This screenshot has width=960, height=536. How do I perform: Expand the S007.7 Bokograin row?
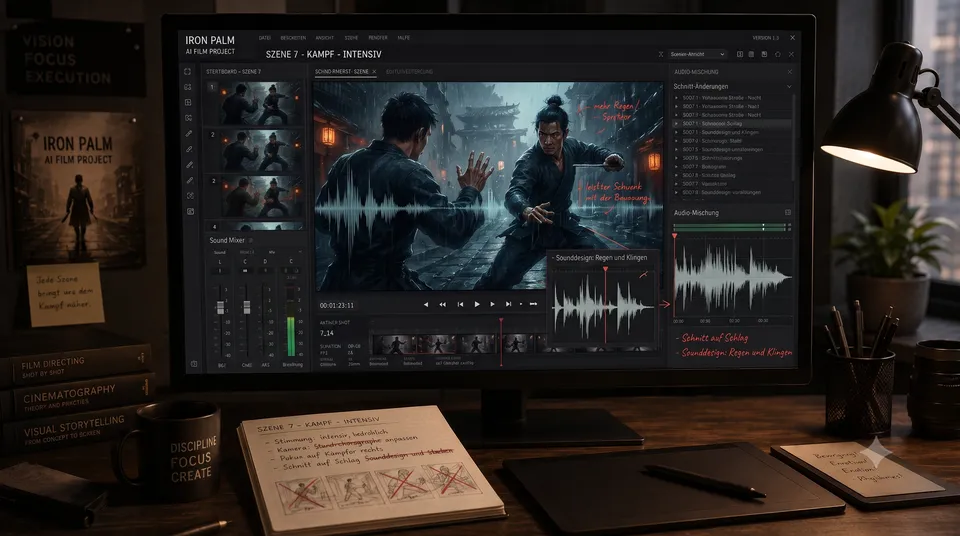[x=677, y=167]
